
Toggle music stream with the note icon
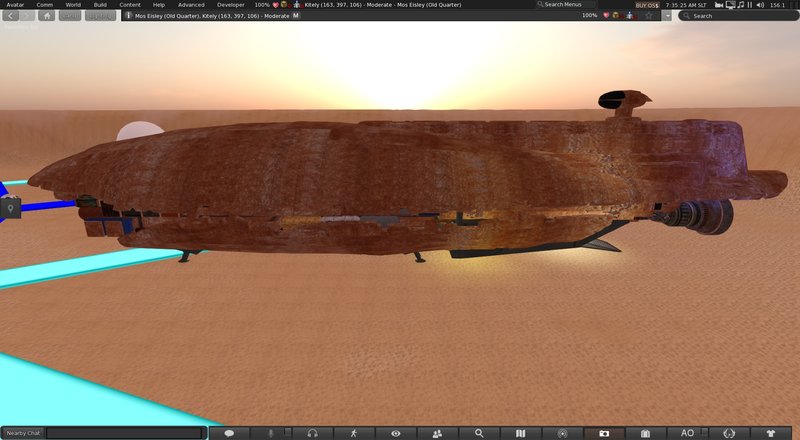point(741,5)
